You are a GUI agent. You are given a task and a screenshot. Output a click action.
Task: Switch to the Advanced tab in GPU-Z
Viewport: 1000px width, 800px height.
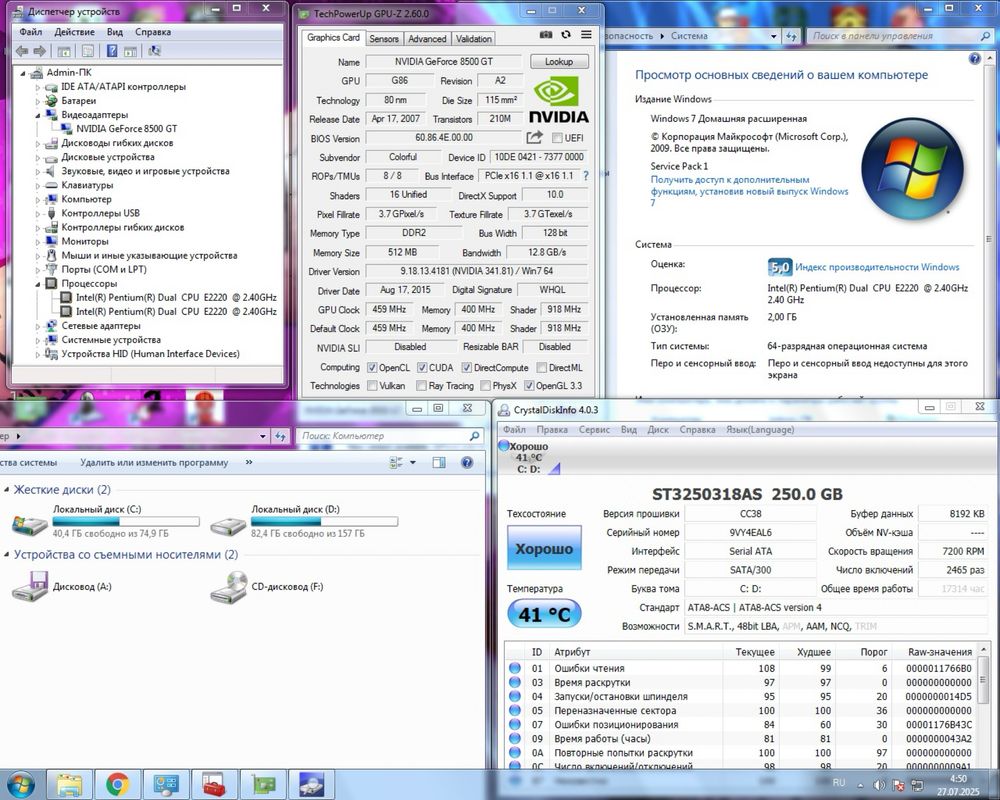click(427, 38)
